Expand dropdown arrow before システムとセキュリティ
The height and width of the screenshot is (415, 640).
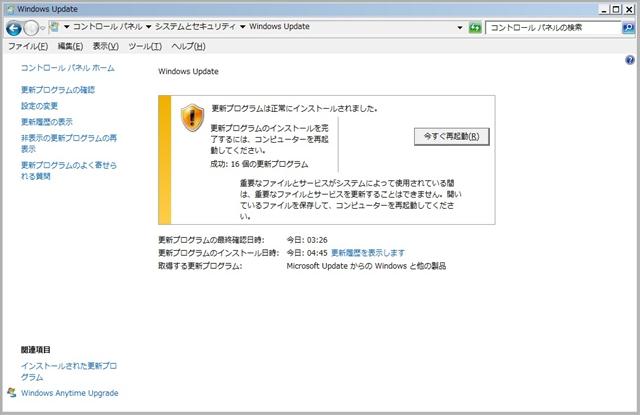(149, 27)
